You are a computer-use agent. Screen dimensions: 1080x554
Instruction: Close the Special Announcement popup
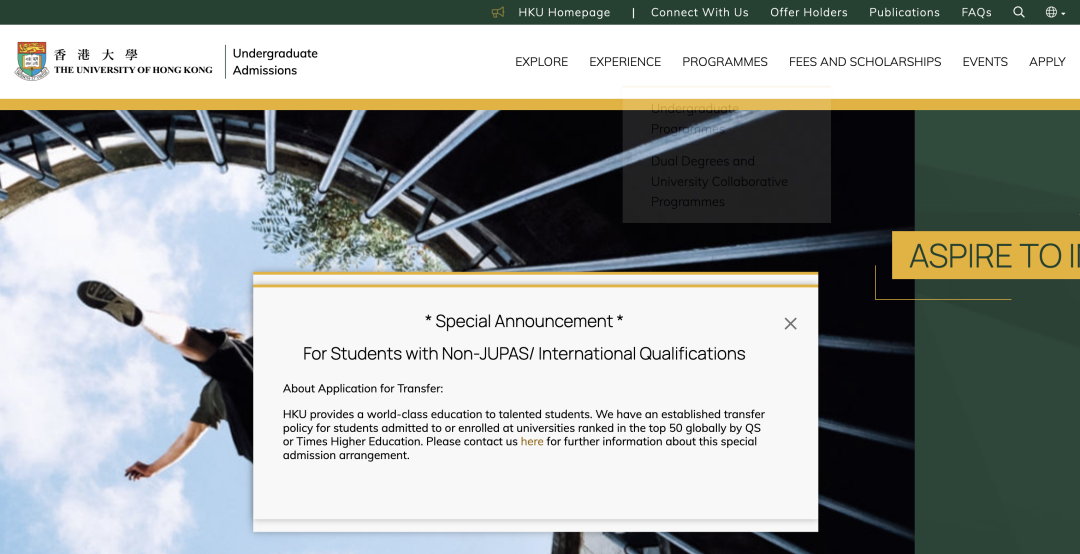coord(790,324)
